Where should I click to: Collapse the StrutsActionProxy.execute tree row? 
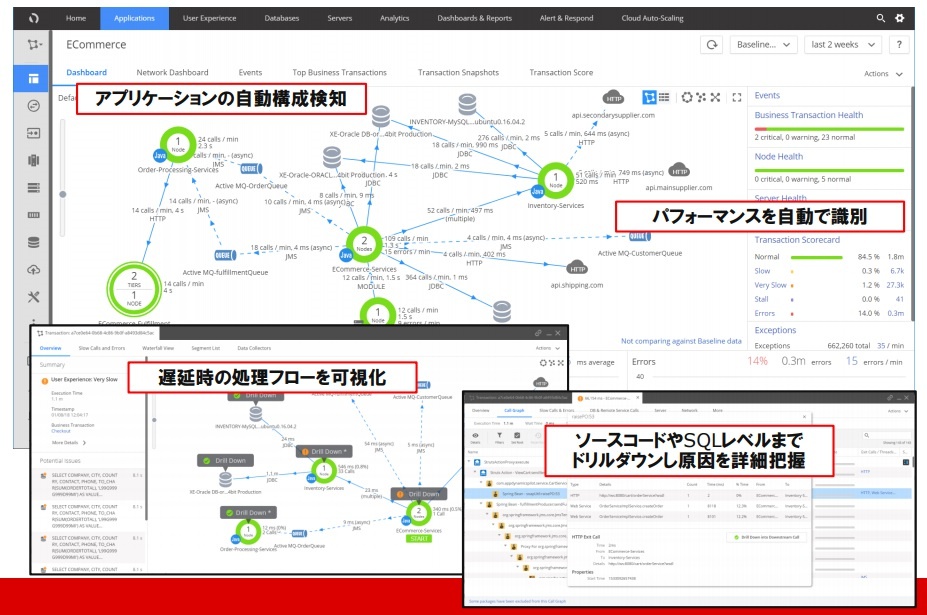coord(470,462)
